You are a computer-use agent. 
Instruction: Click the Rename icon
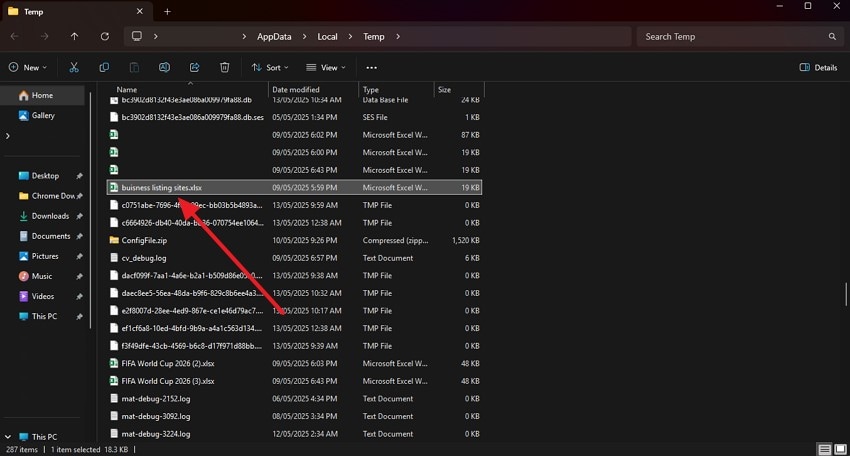tap(164, 67)
